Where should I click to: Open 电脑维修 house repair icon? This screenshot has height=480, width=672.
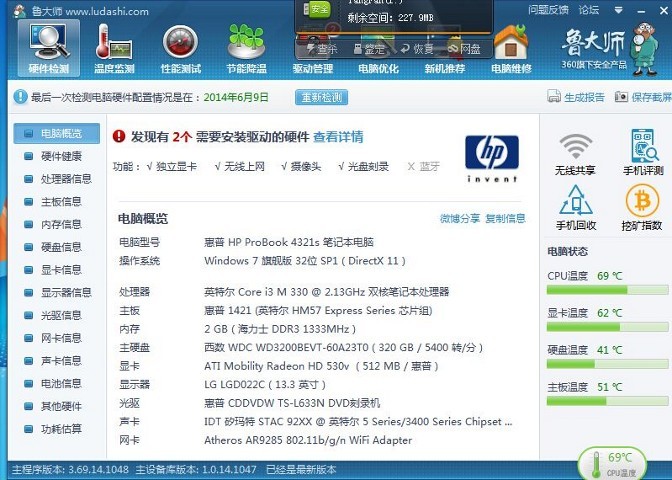click(511, 48)
